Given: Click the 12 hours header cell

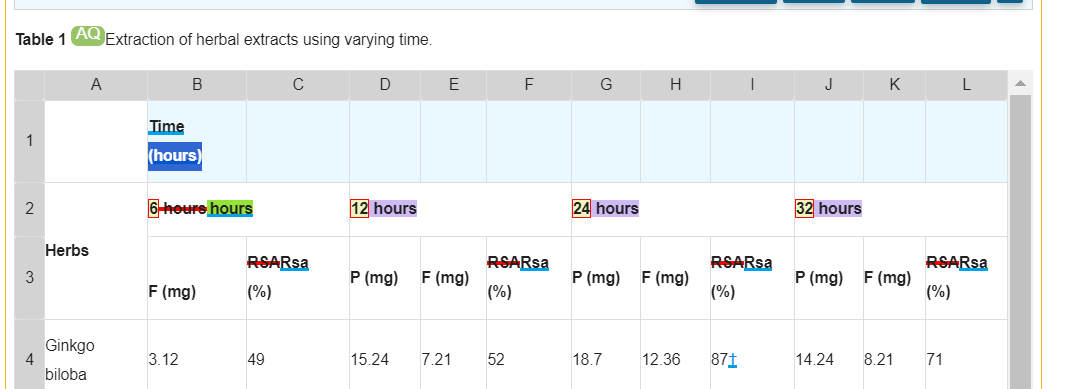Looking at the screenshot, I should point(461,209).
